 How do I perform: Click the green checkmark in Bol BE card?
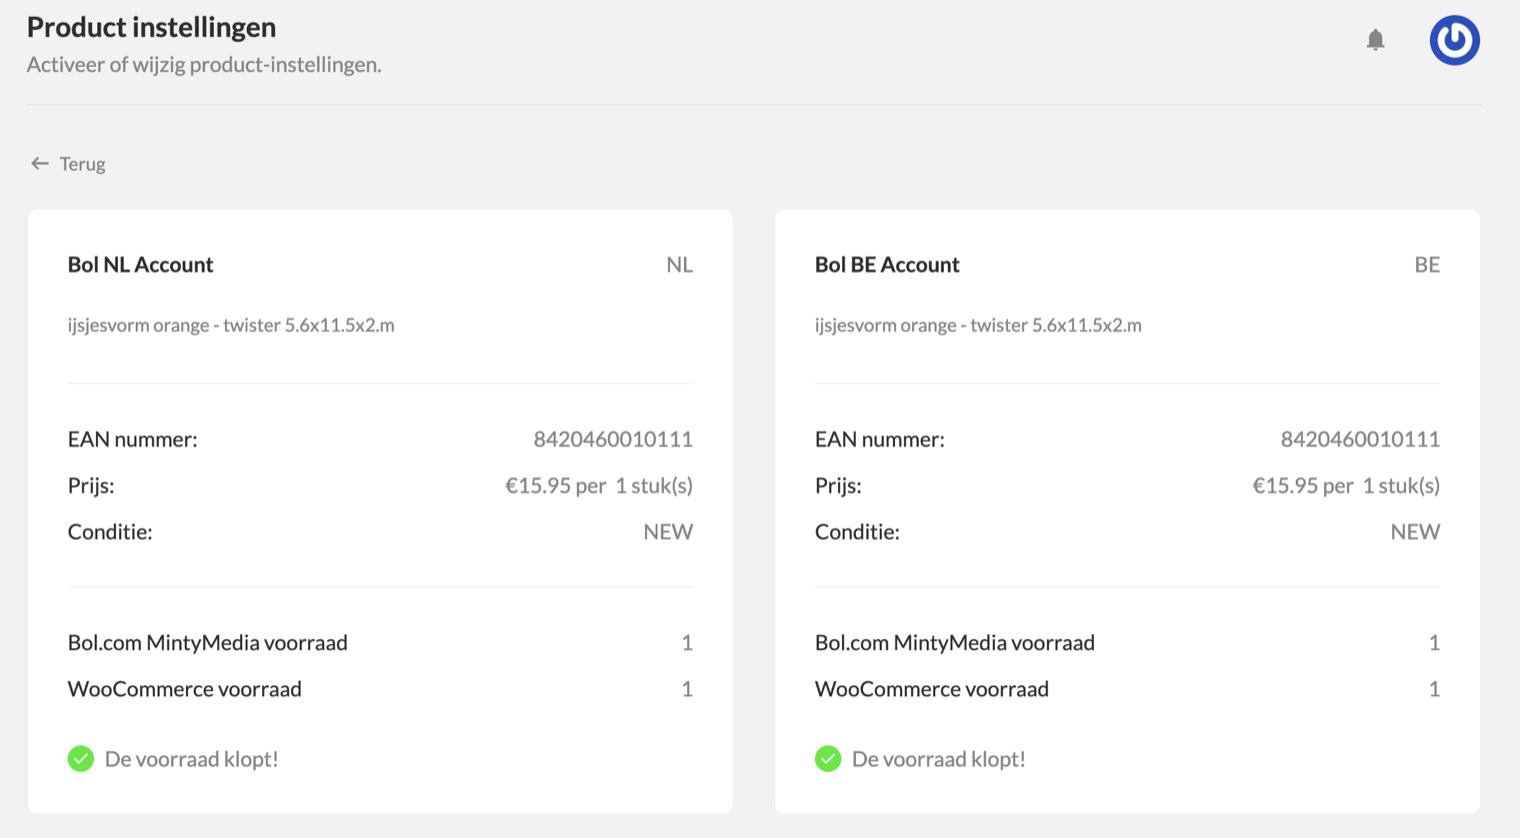point(828,759)
